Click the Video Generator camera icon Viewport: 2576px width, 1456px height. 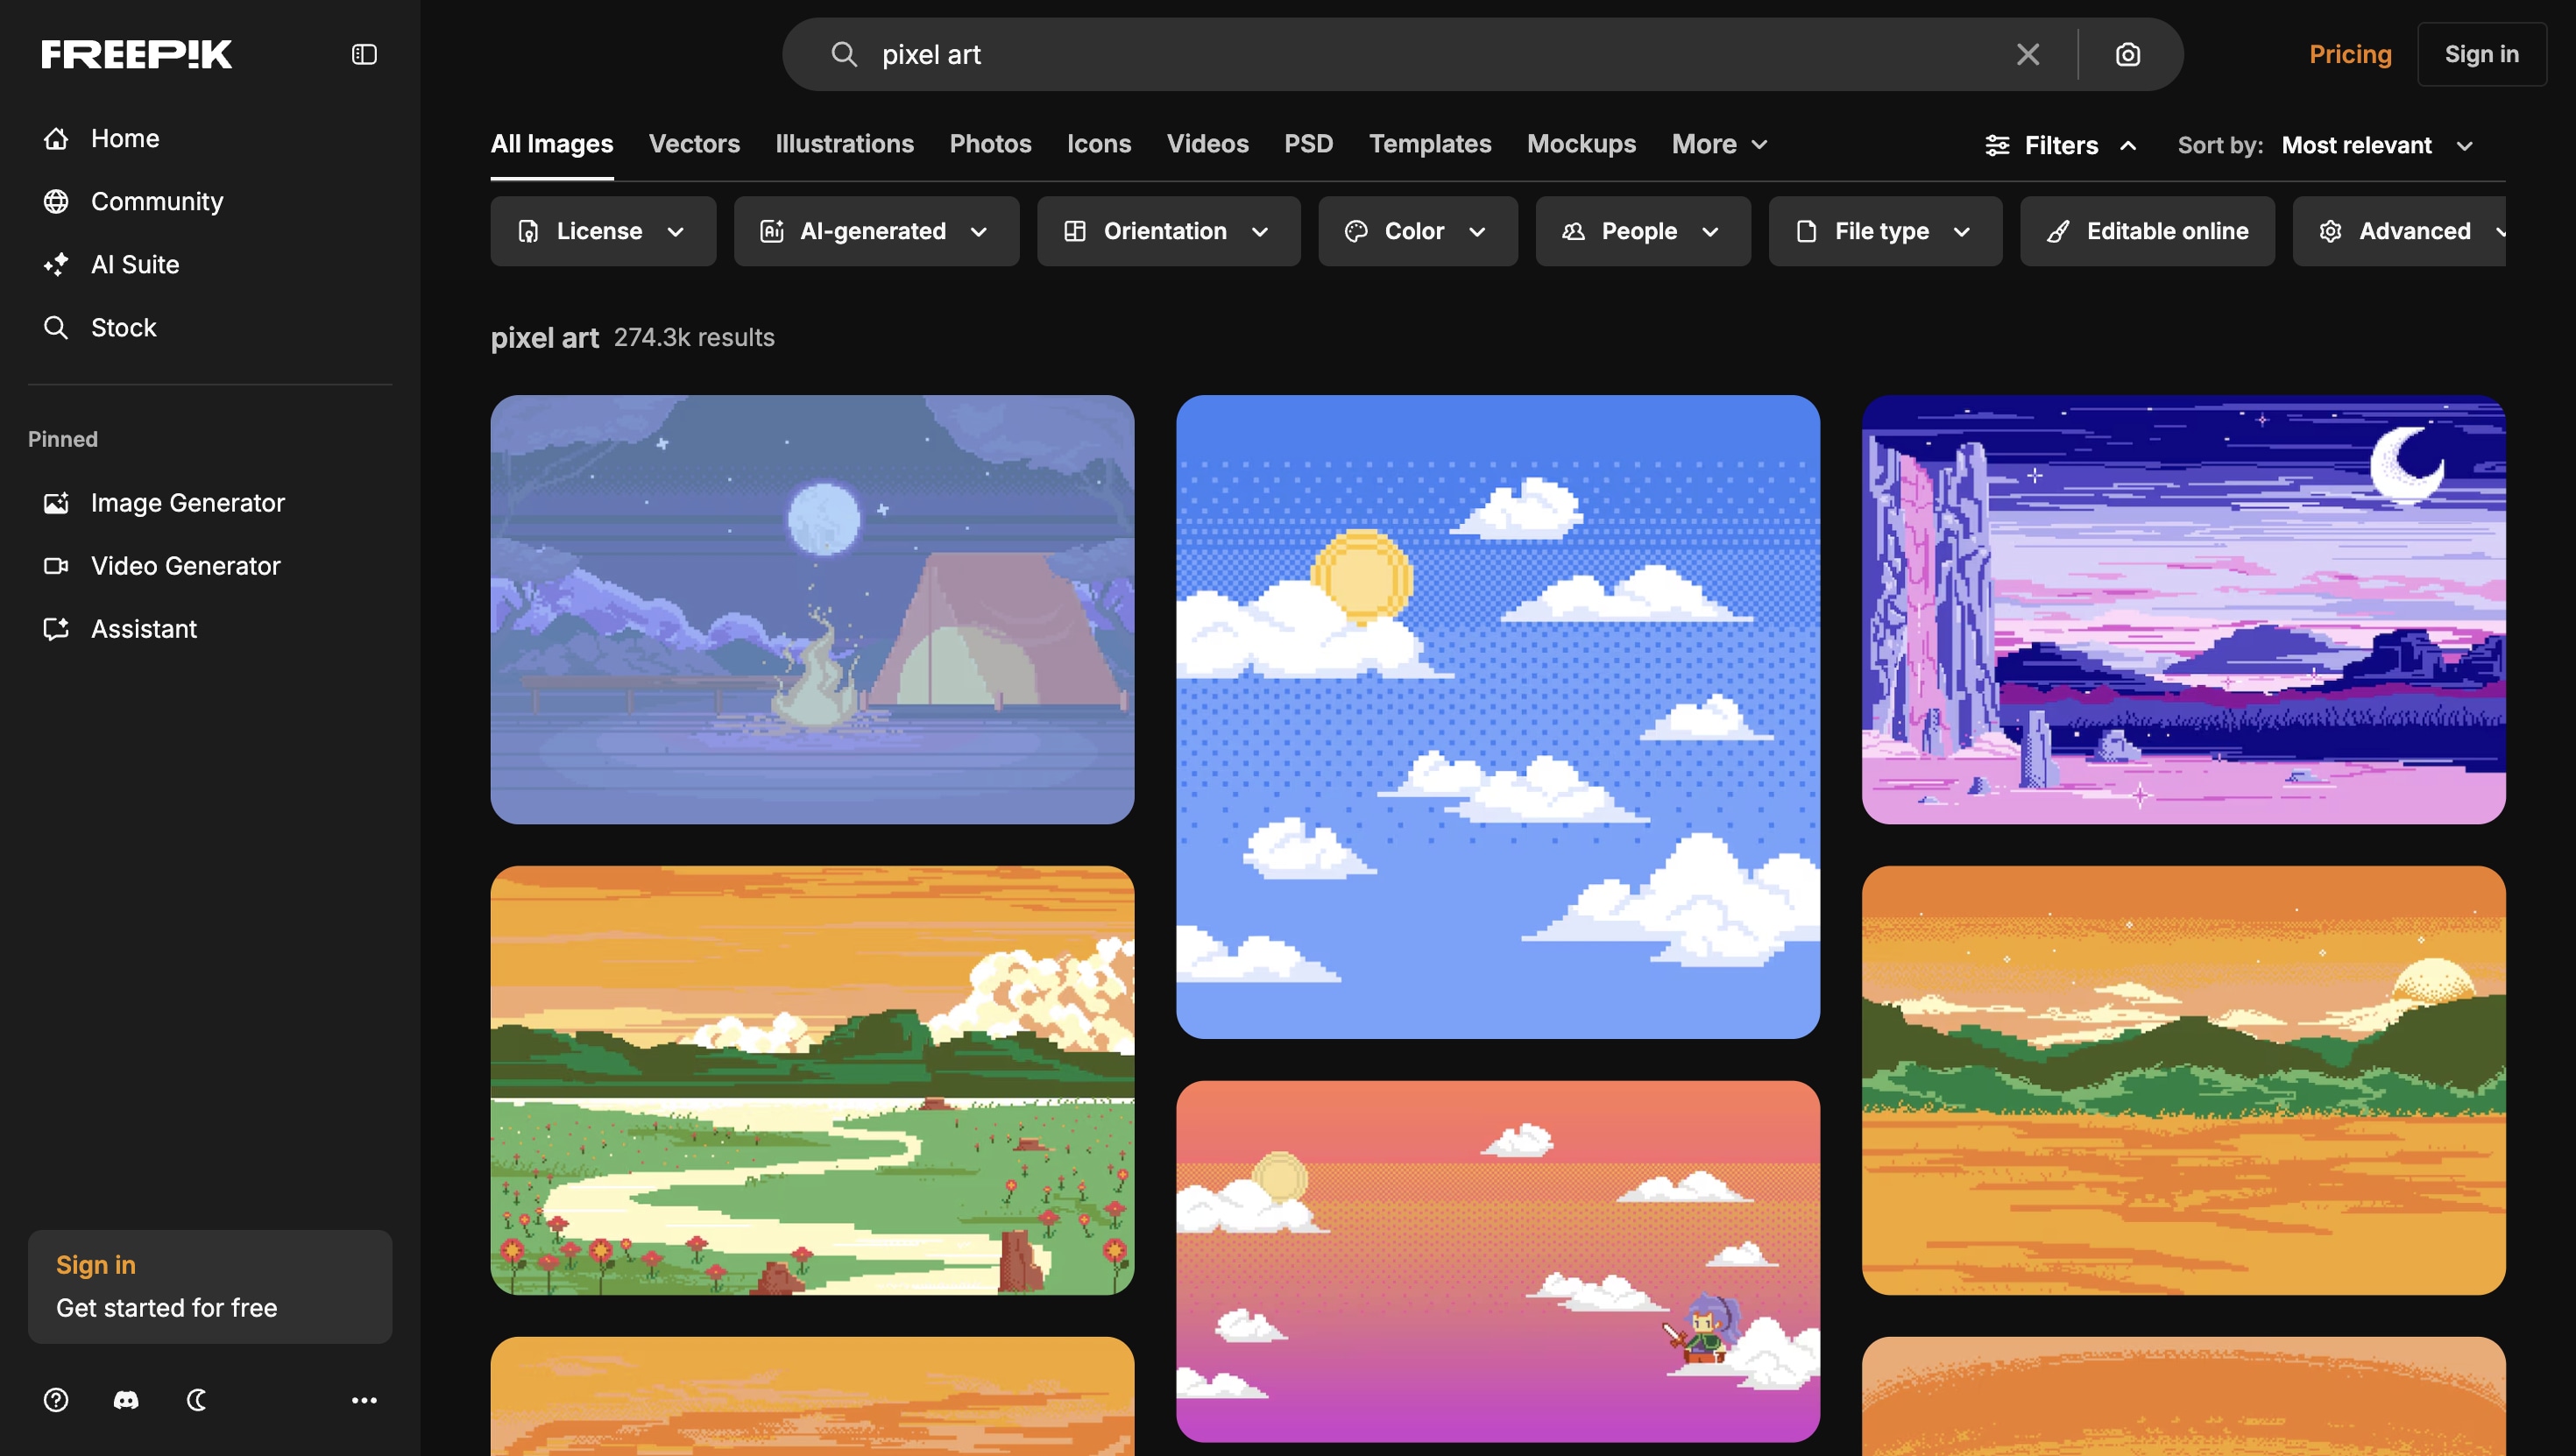[56, 565]
